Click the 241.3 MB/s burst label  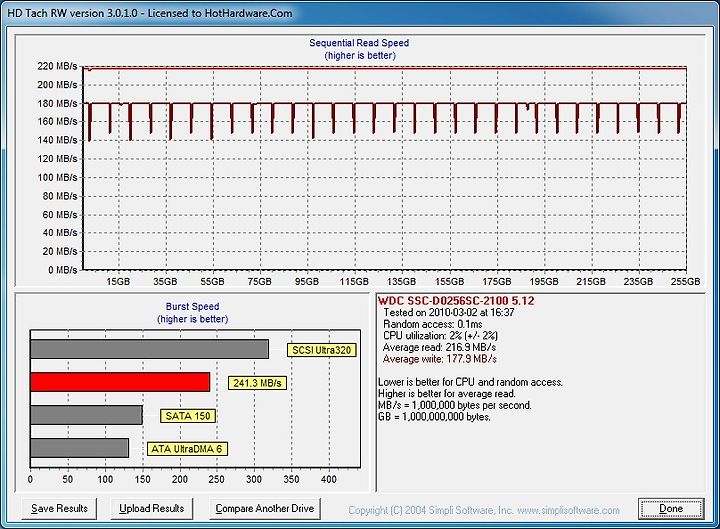(x=257, y=383)
